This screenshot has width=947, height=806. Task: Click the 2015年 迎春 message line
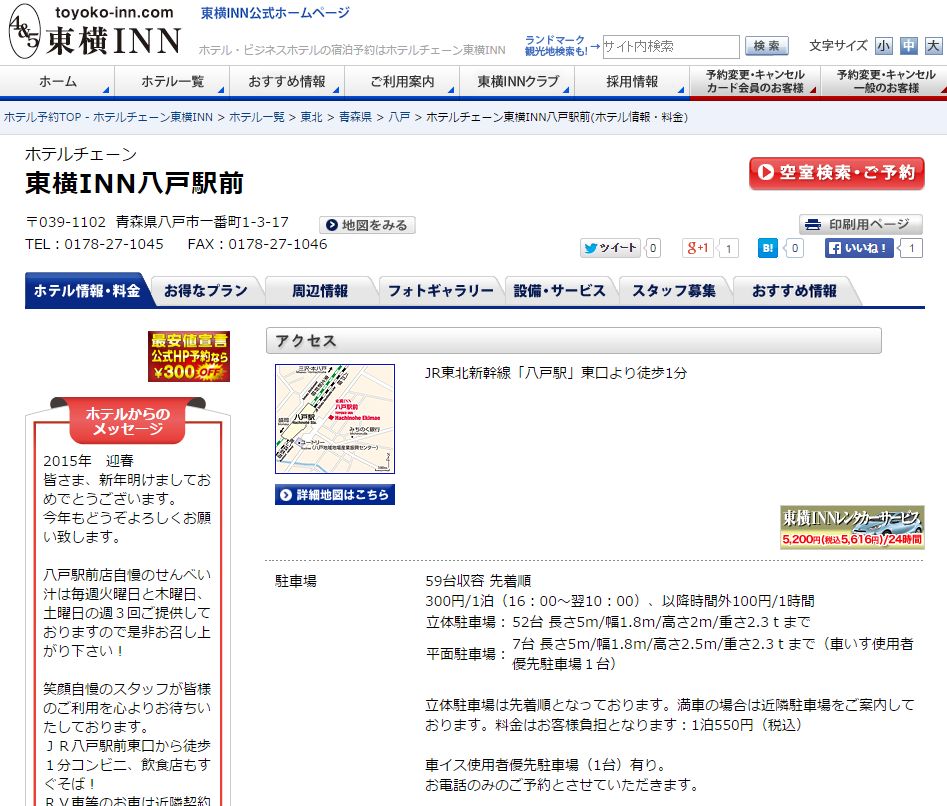click(x=88, y=461)
